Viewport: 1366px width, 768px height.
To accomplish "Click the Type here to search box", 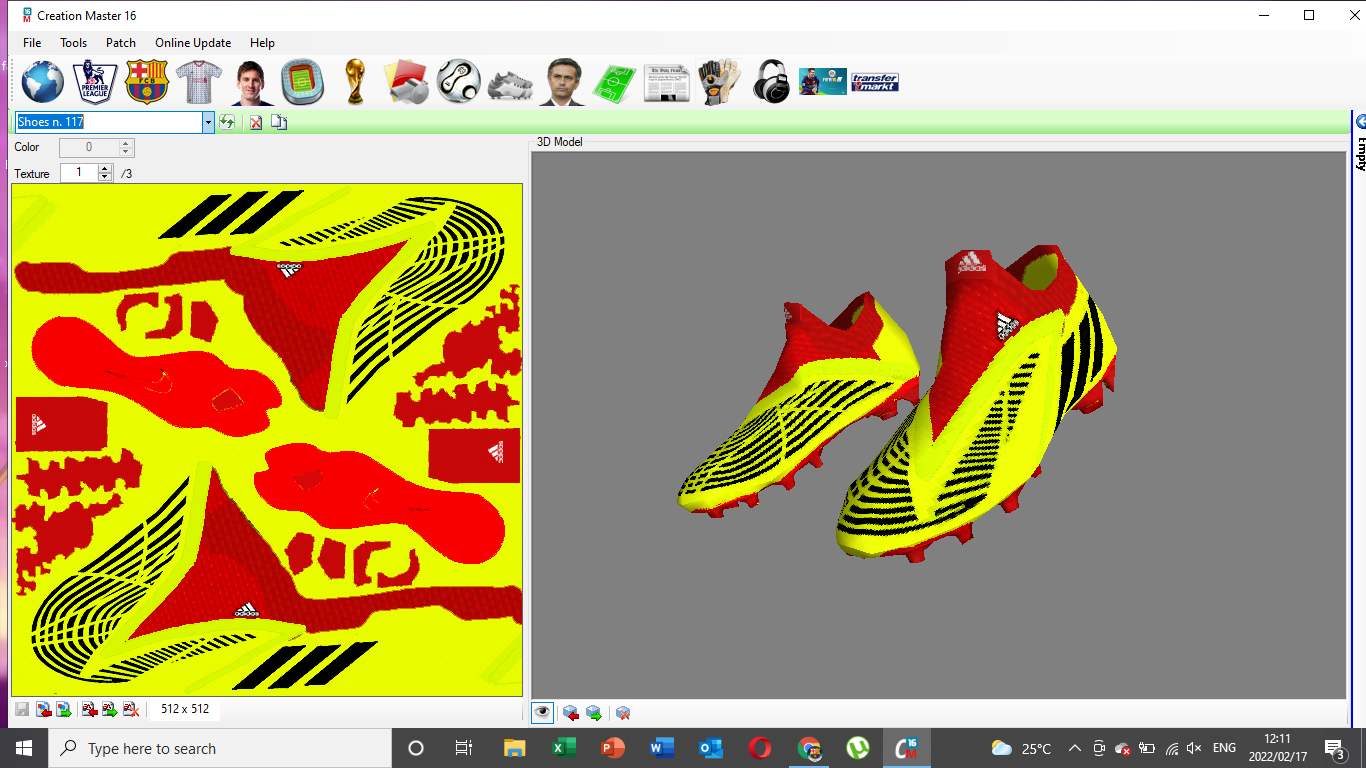I will tap(219, 748).
